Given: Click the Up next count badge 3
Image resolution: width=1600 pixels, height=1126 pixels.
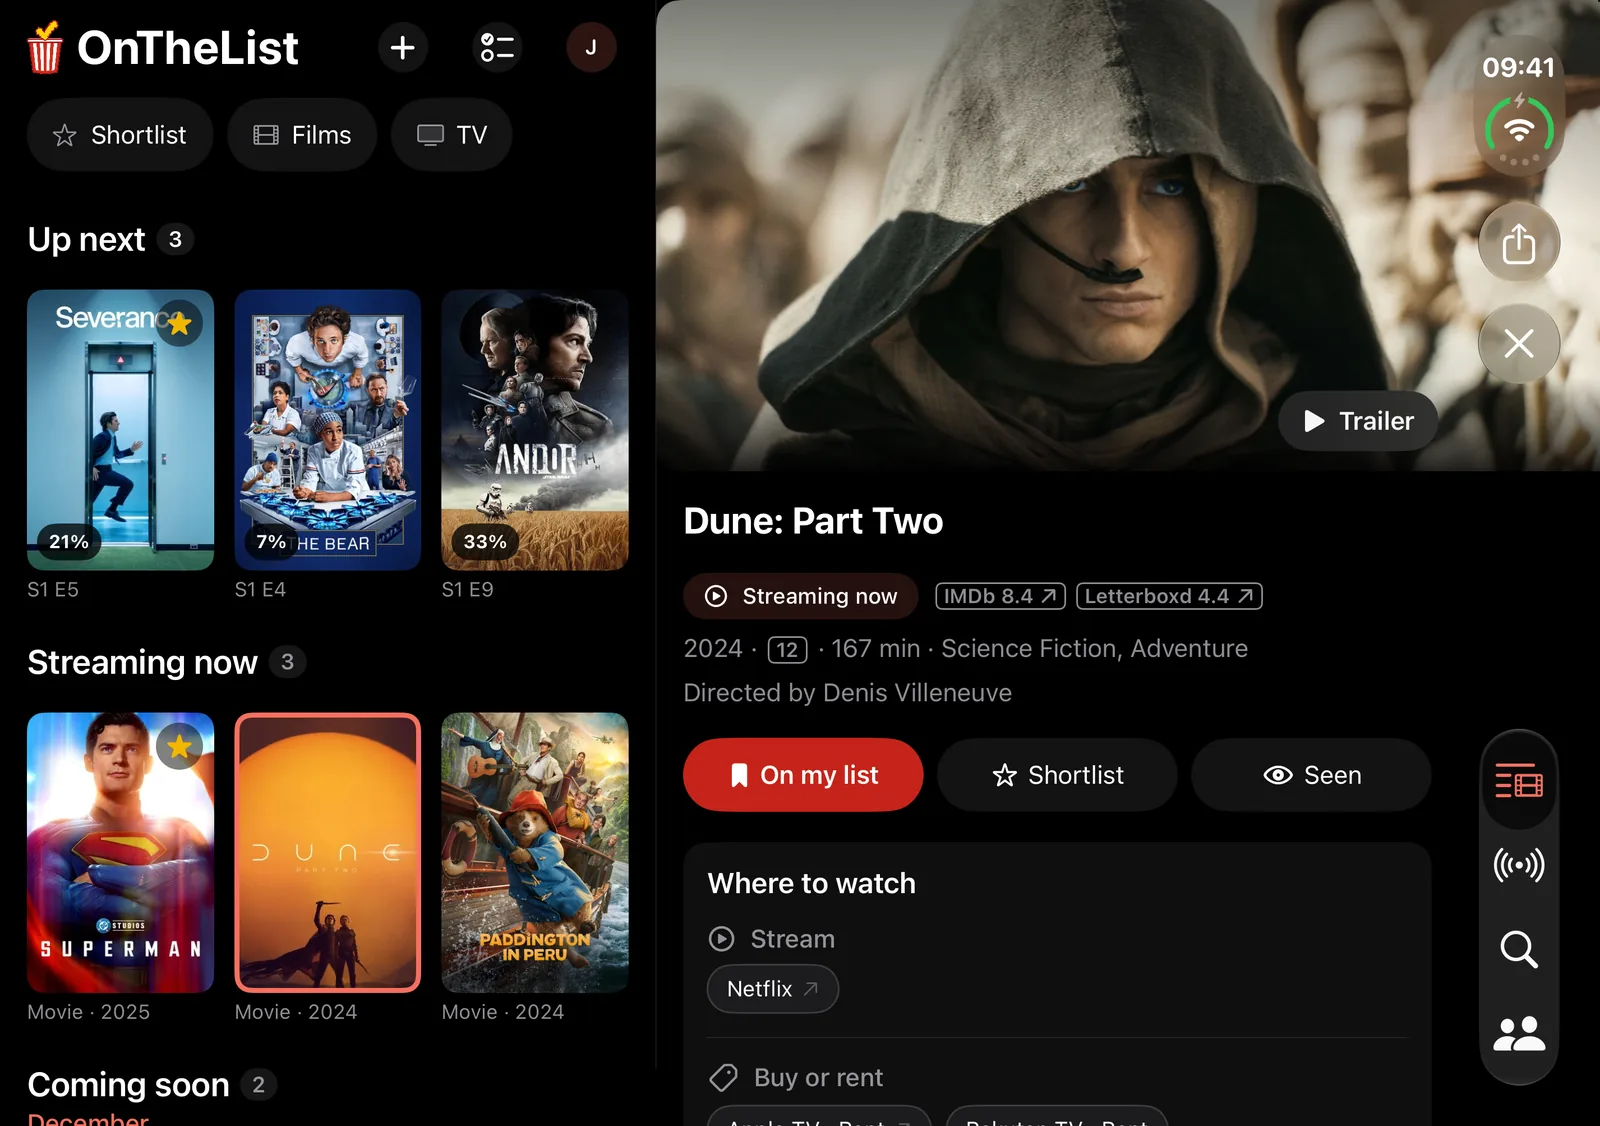Looking at the screenshot, I should coord(175,240).
